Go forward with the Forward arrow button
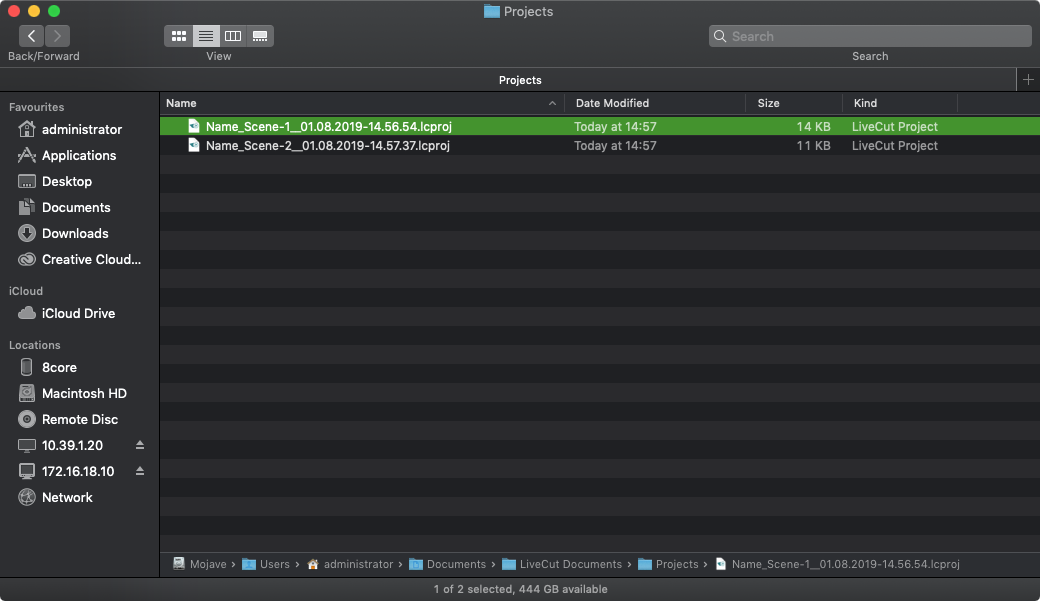This screenshot has width=1040, height=601. point(57,36)
